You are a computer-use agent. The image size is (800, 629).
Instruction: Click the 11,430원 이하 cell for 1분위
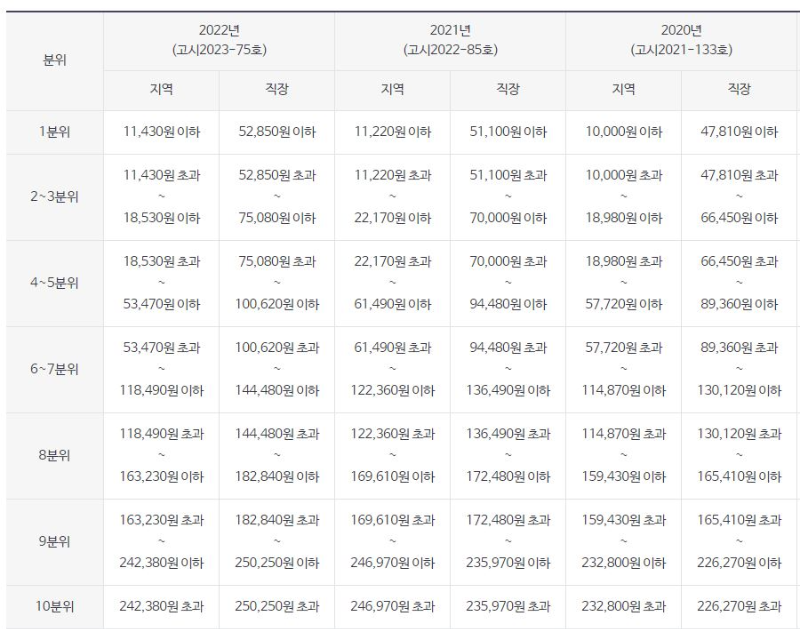point(158,130)
